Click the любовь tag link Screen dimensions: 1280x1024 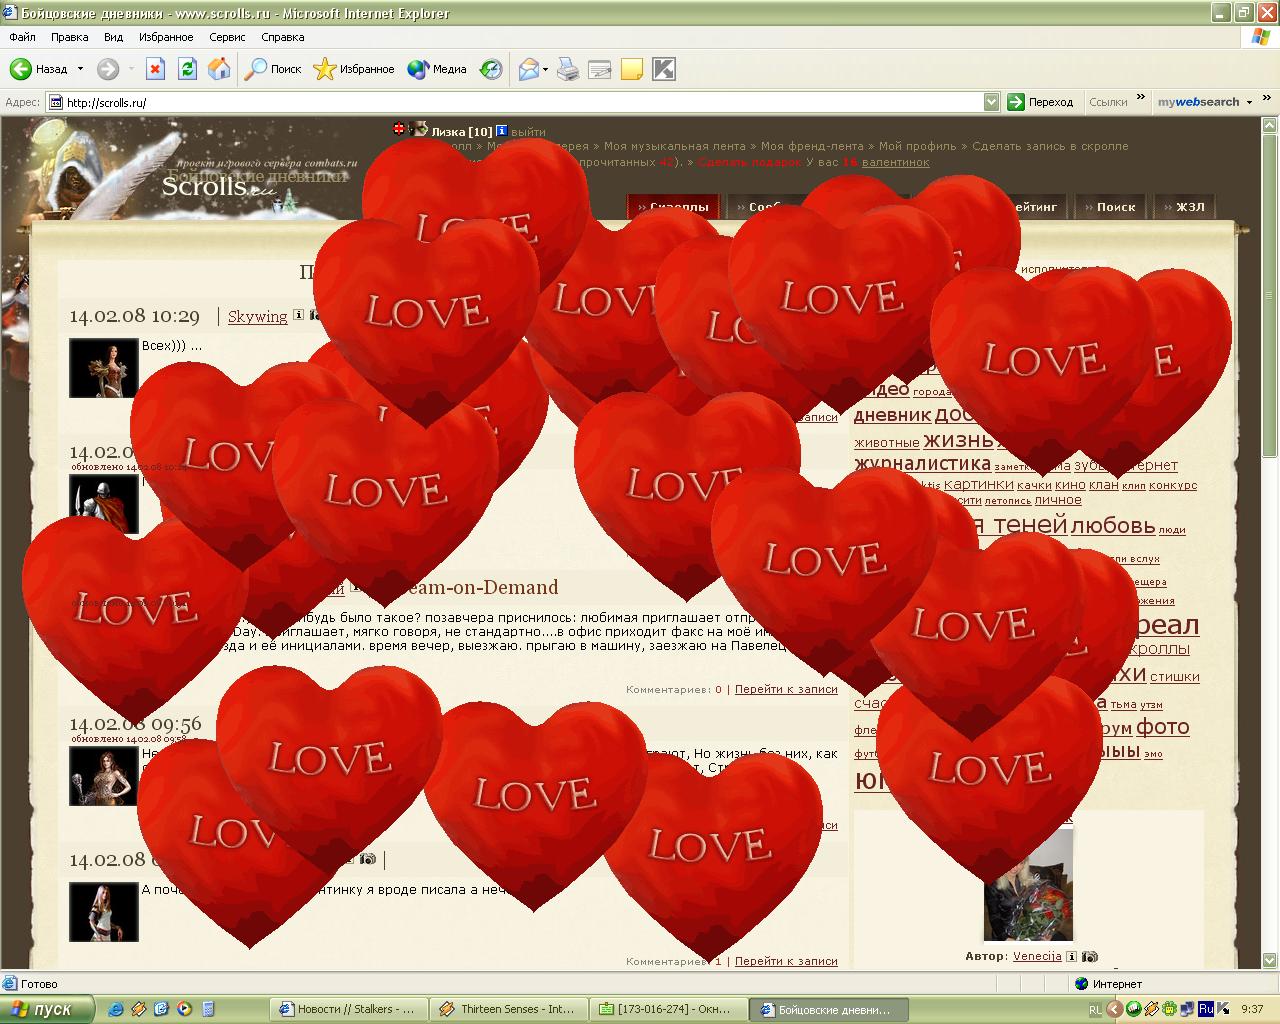point(1113,525)
